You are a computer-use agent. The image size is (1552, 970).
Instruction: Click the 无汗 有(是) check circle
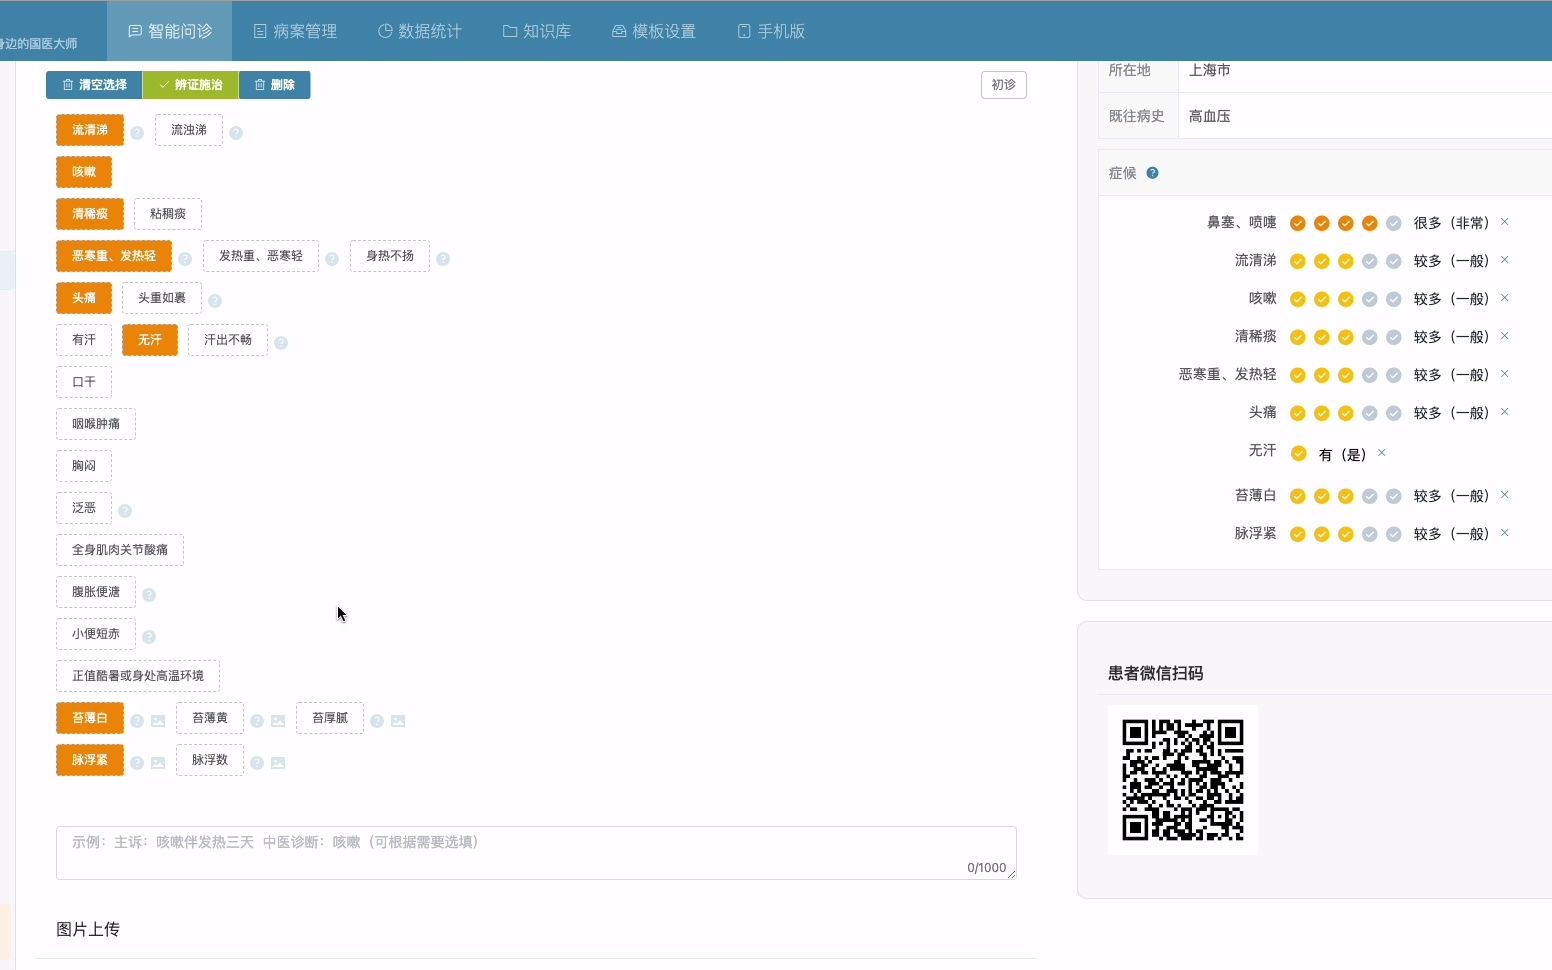click(x=1299, y=454)
